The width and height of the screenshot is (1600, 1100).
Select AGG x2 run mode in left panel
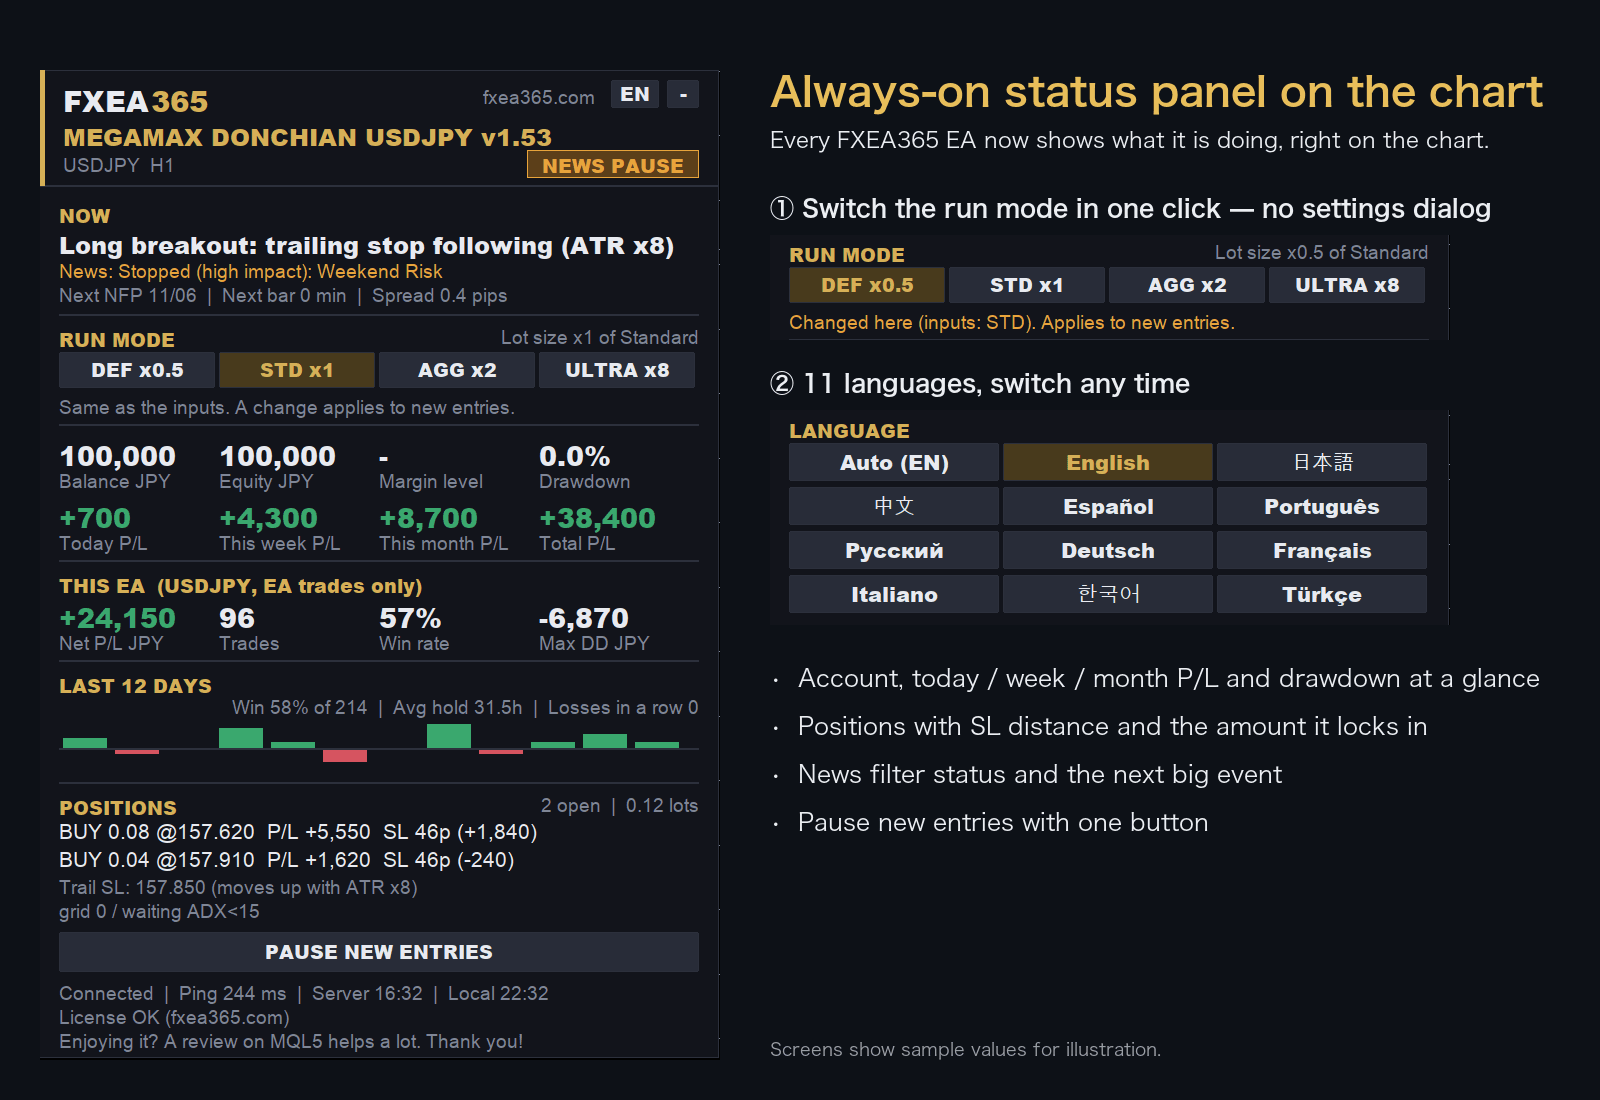(457, 370)
